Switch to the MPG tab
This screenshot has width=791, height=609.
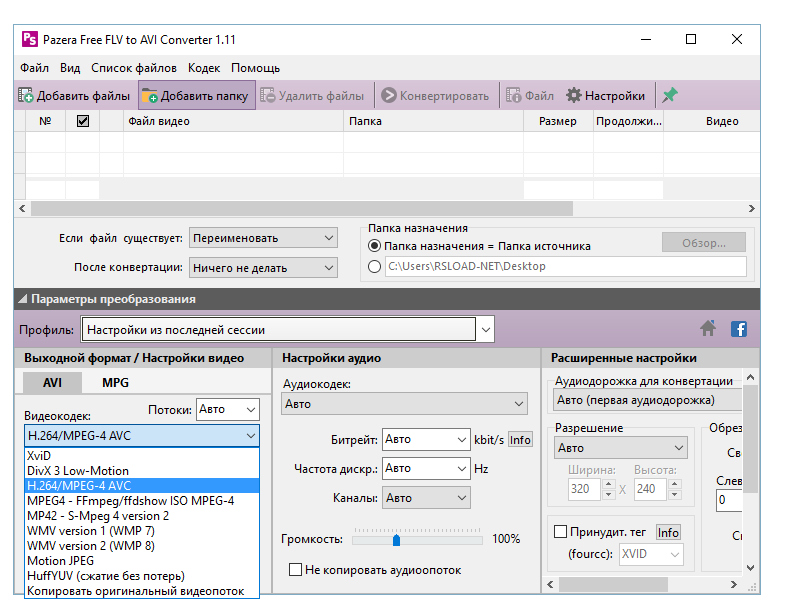click(115, 382)
